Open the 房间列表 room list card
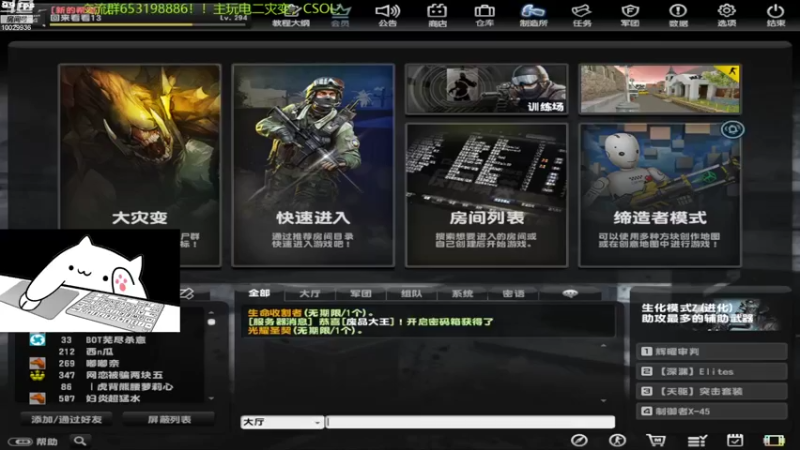 tap(486, 195)
